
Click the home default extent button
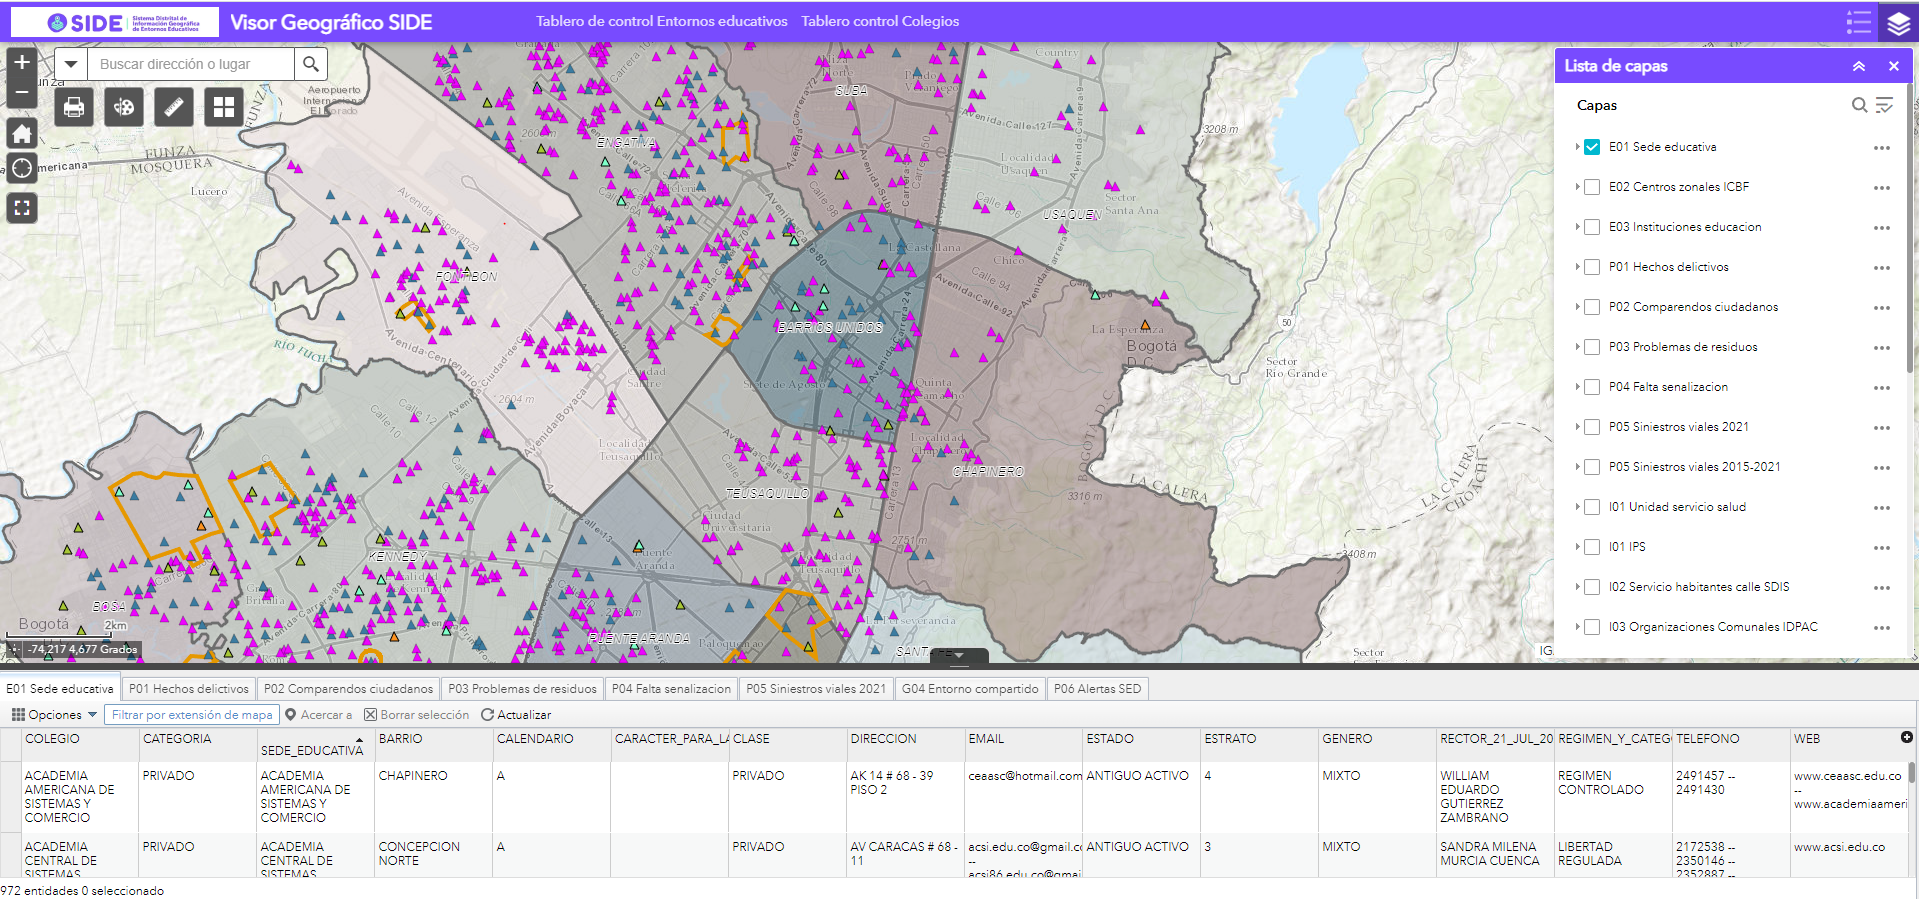coord(22,133)
